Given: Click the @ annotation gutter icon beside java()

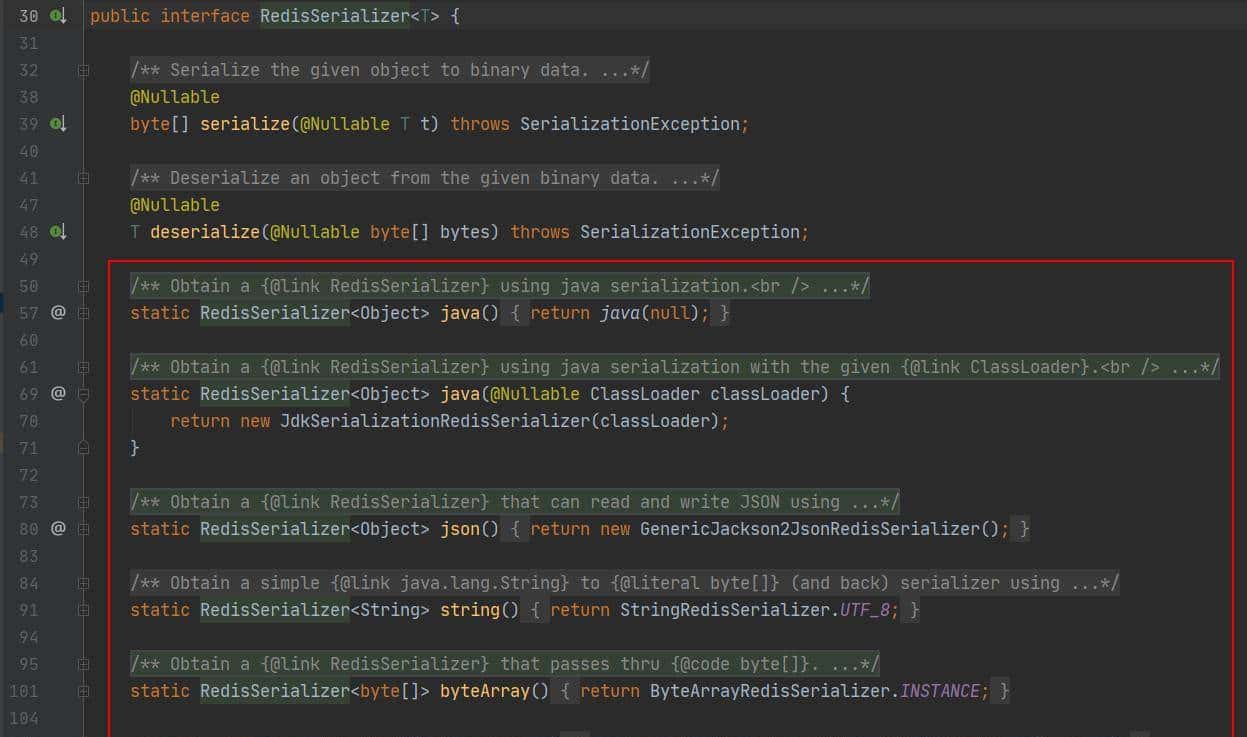Looking at the screenshot, I should [x=58, y=312].
